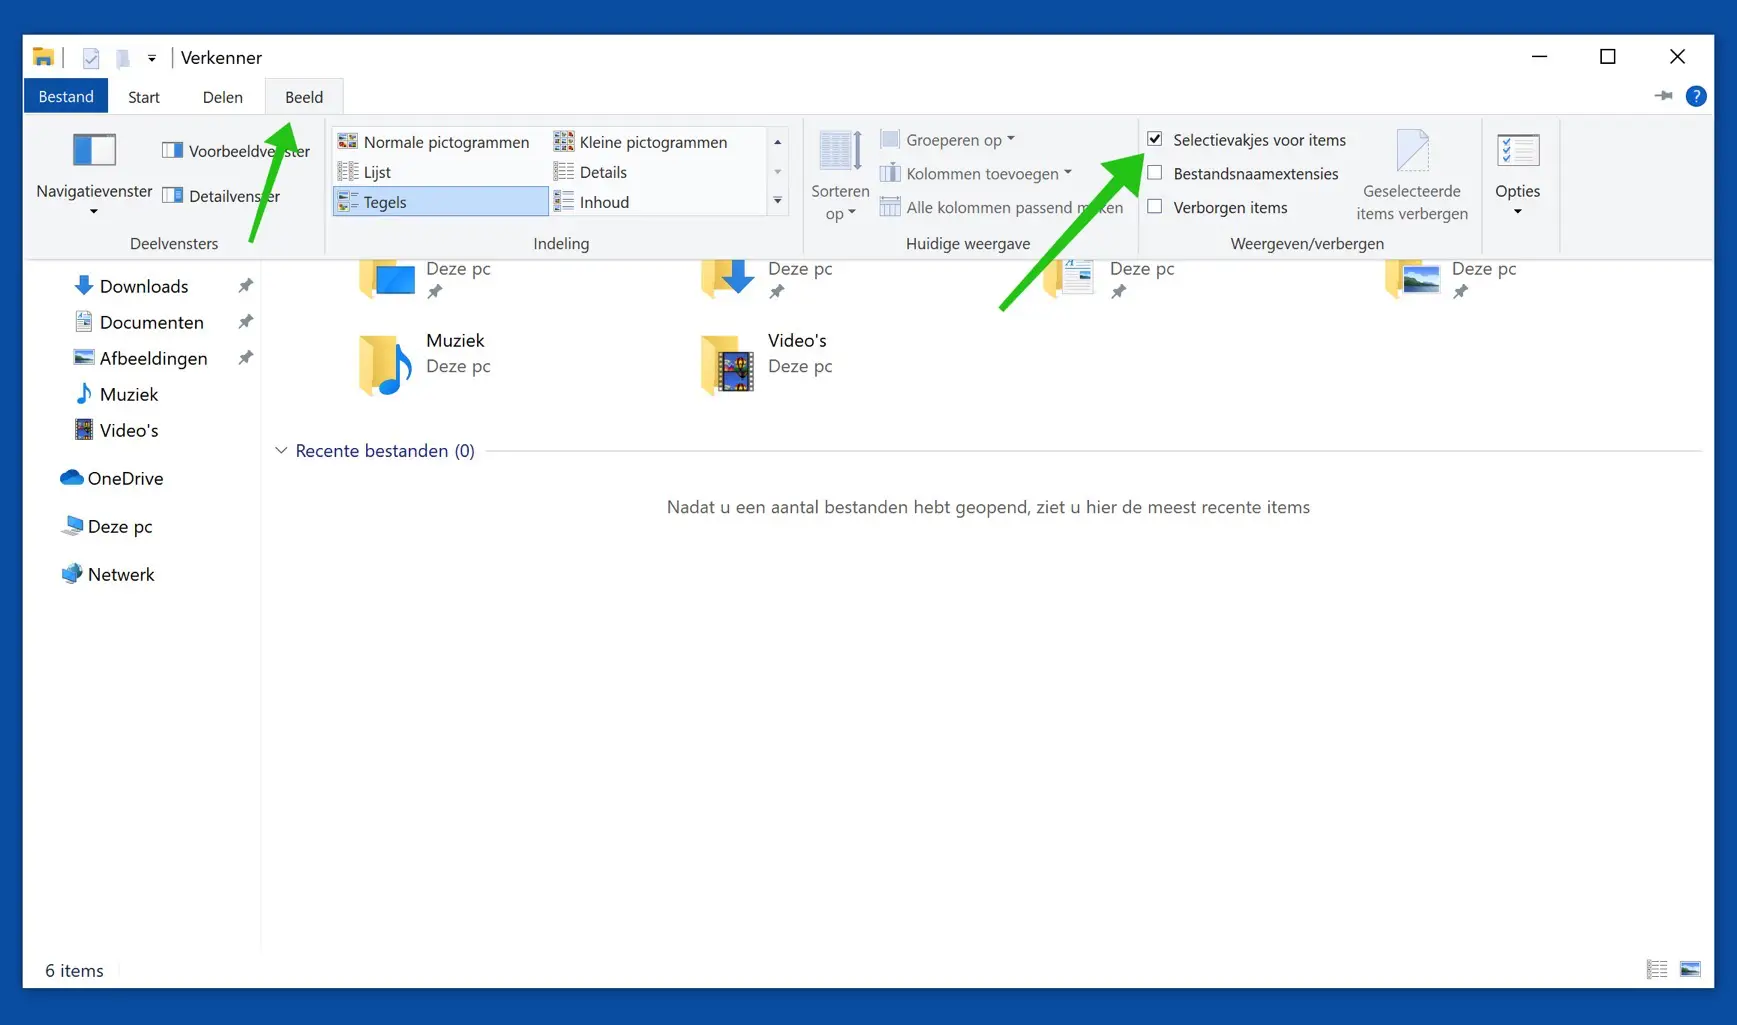The image size is (1737, 1025).
Task: Unpin Afbeeldingen using its pin icon
Action: pyautogui.click(x=245, y=358)
